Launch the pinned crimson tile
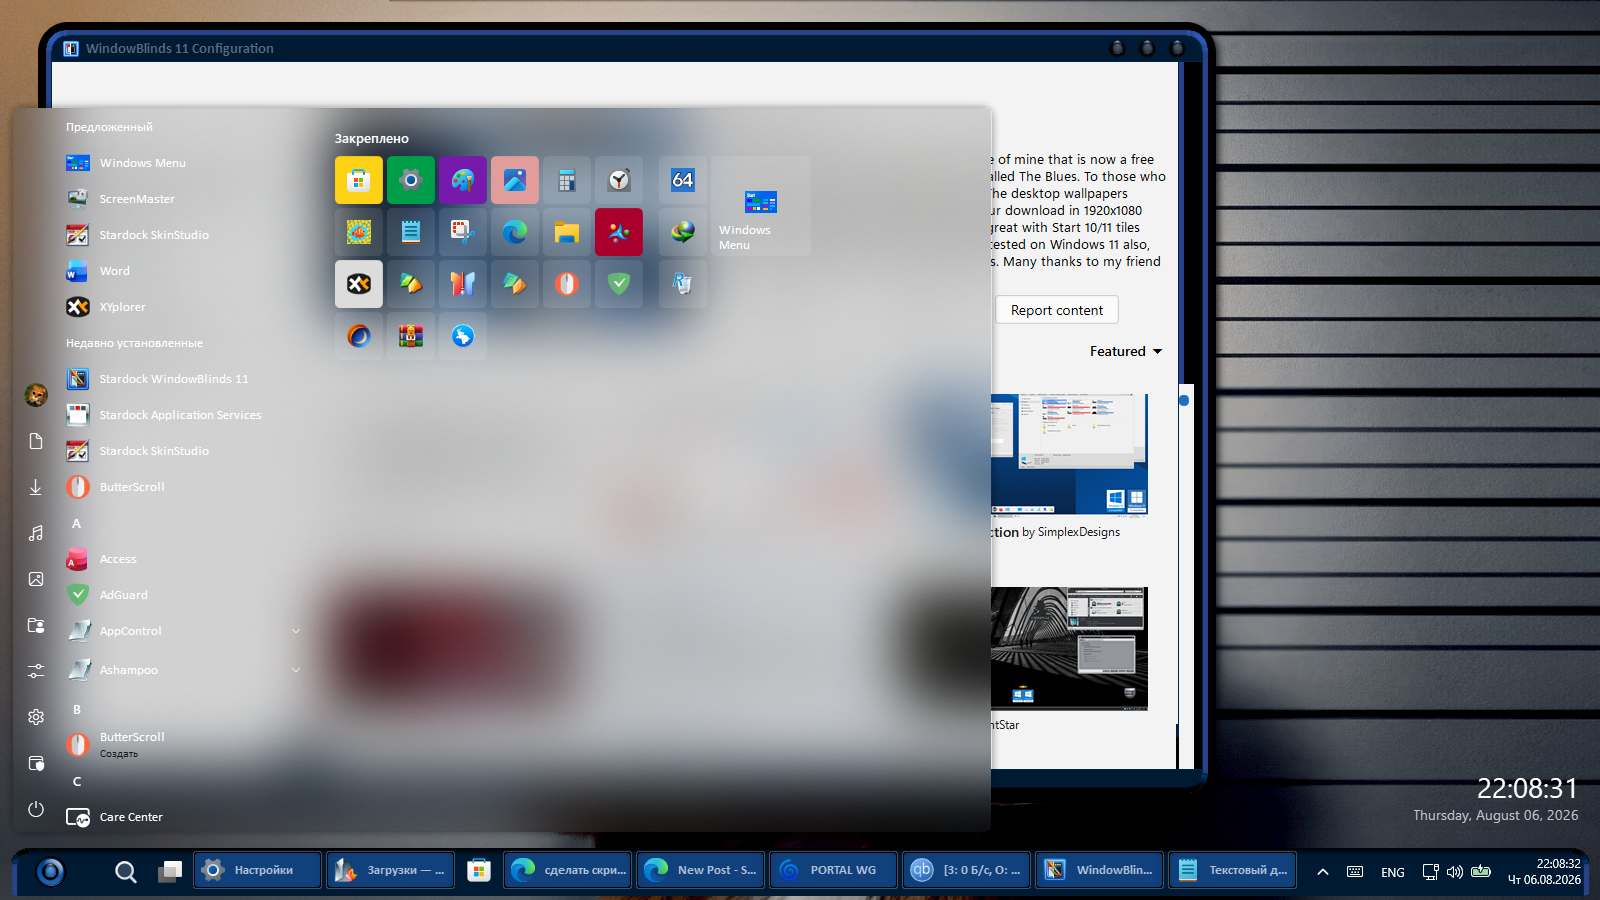The image size is (1600, 900). [x=619, y=232]
